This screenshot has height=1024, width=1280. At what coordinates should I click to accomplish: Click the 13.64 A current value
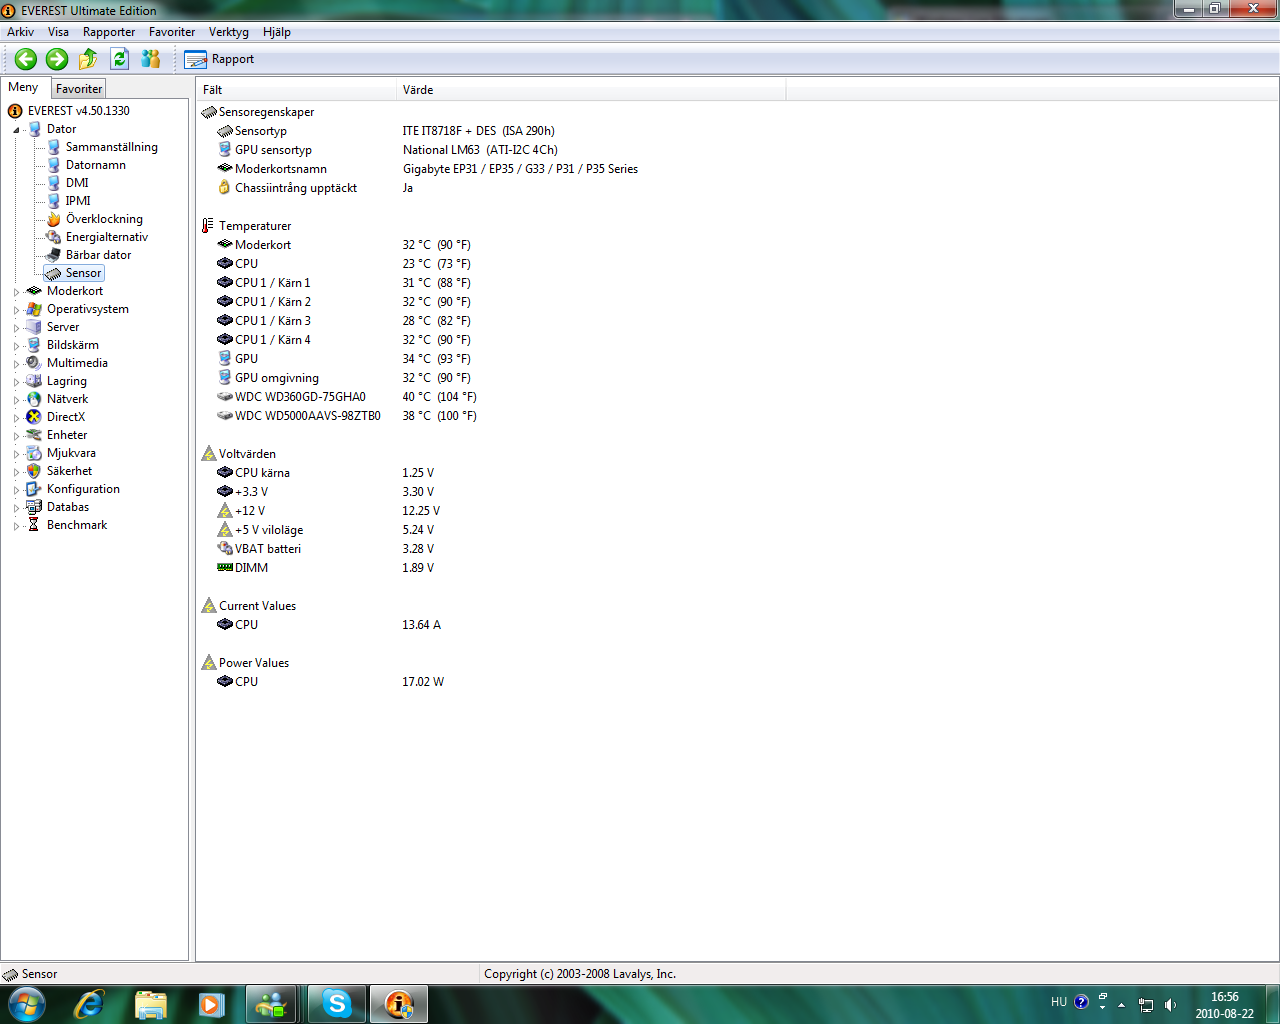(x=421, y=625)
